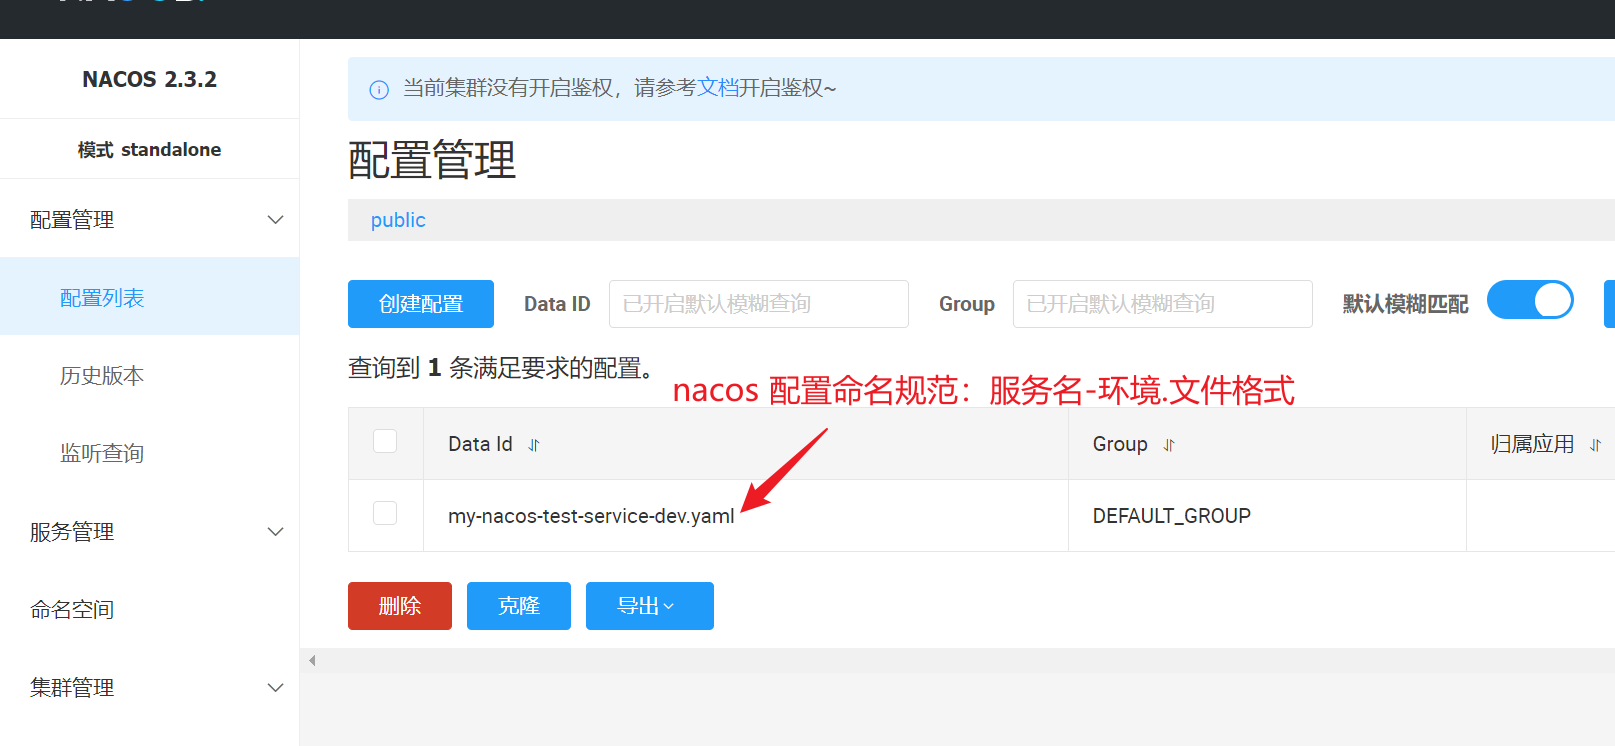Viewport: 1615px width, 746px height.
Task: Click the red 删除 button
Action: [400, 606]
